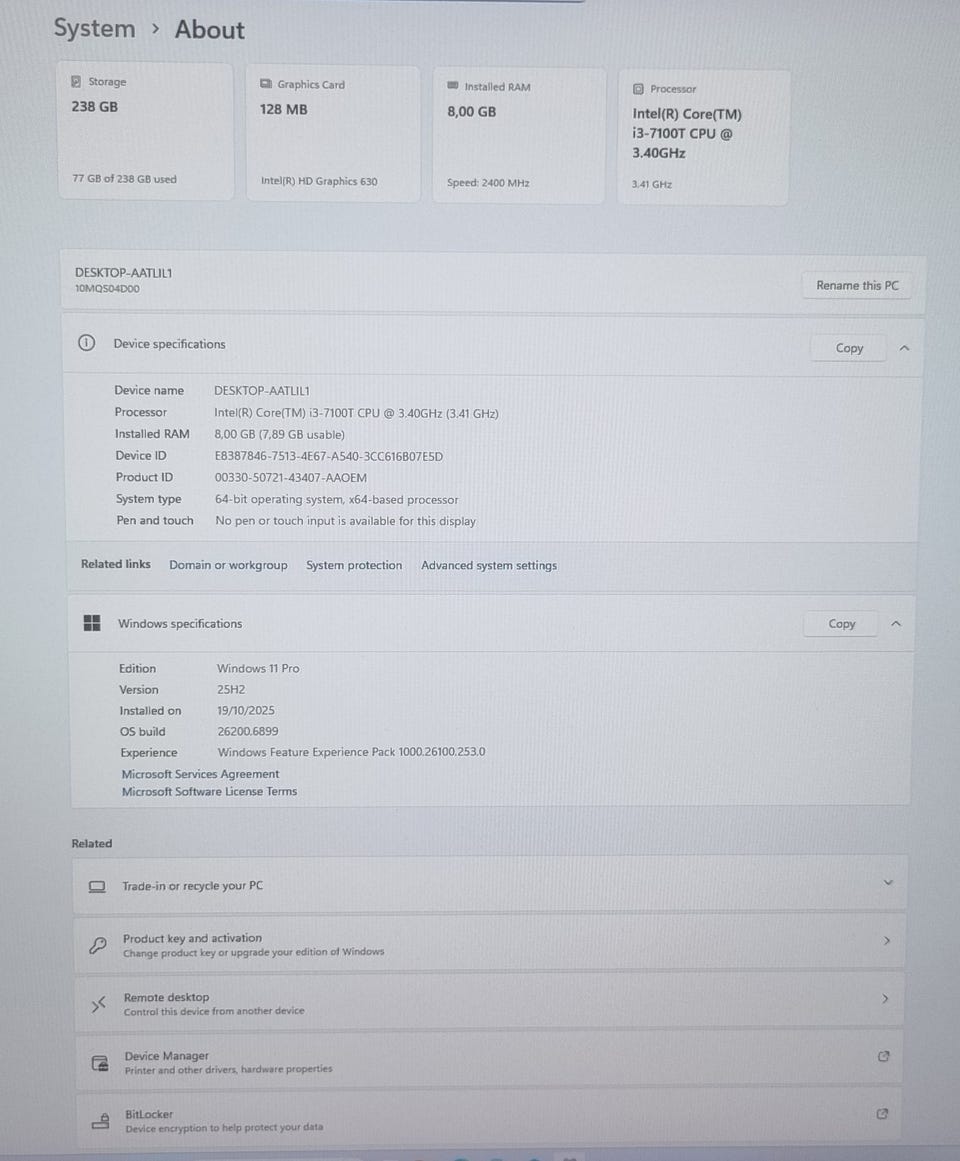Open Advanced system settings link
960x1161 pixels.
tap(489, 565)
